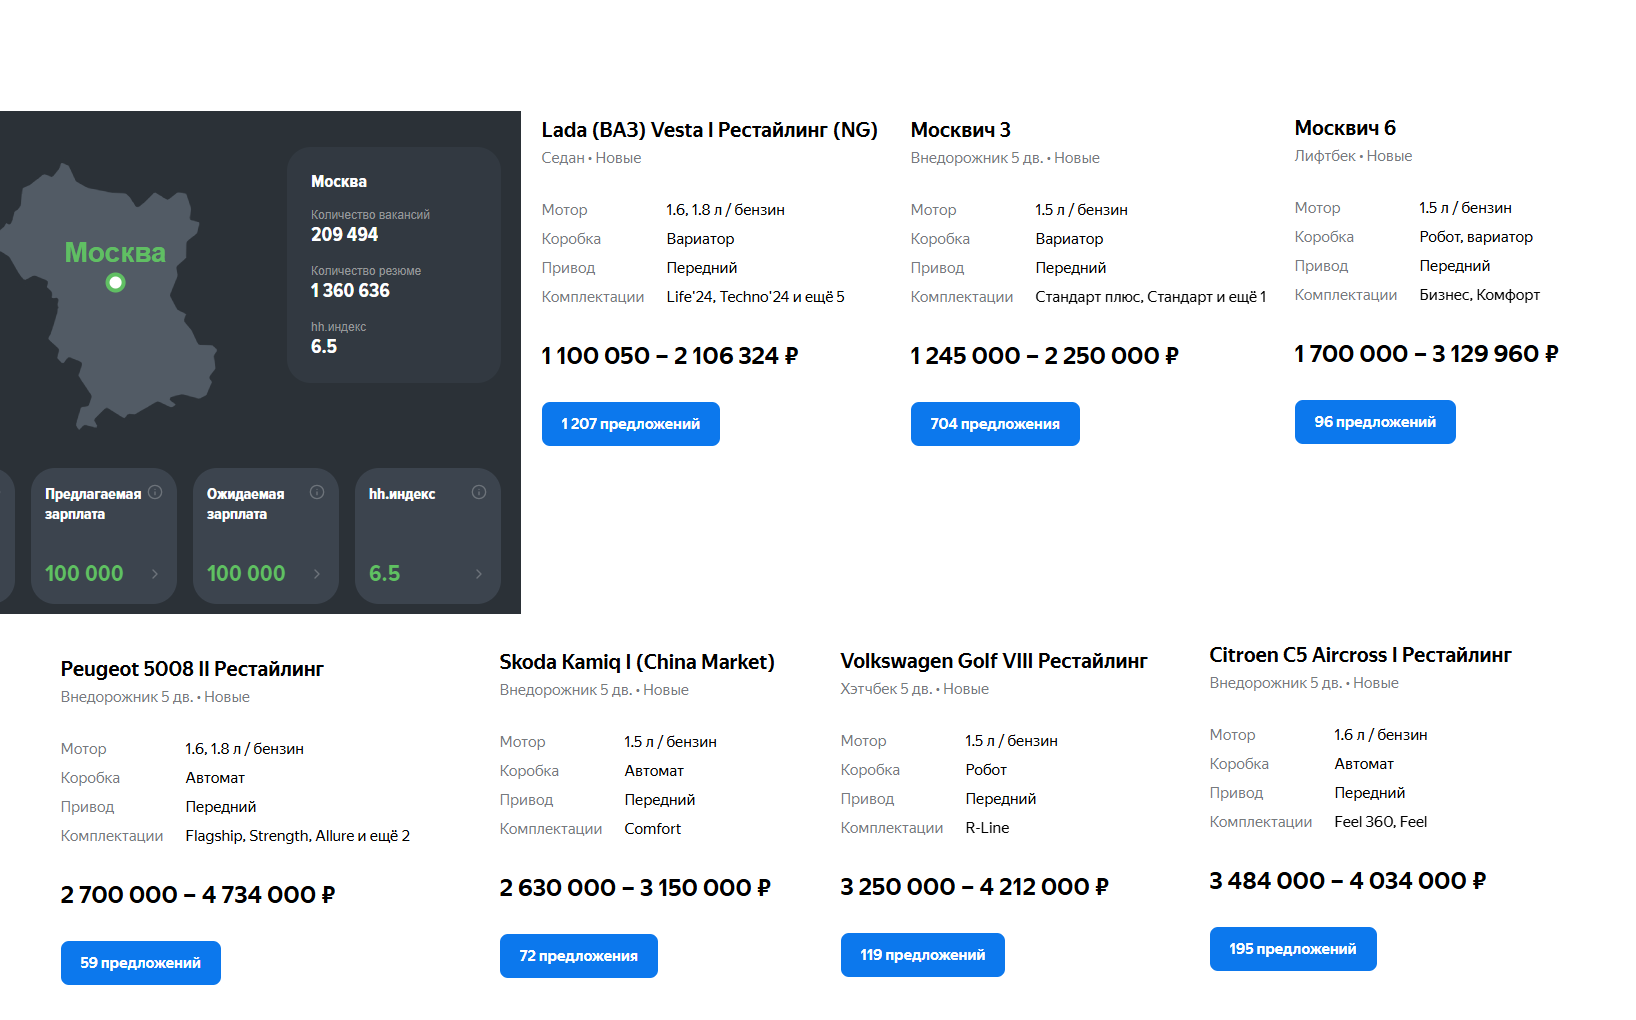Click Feel 360, Feel trims of Citroen
1636x1020 pixels.
click(x=1381, y=822)
